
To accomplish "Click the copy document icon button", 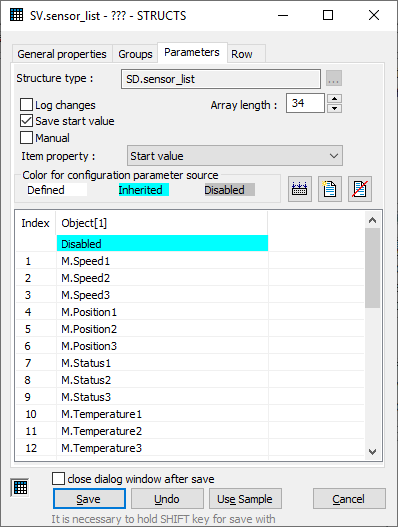I will point(330,189).
